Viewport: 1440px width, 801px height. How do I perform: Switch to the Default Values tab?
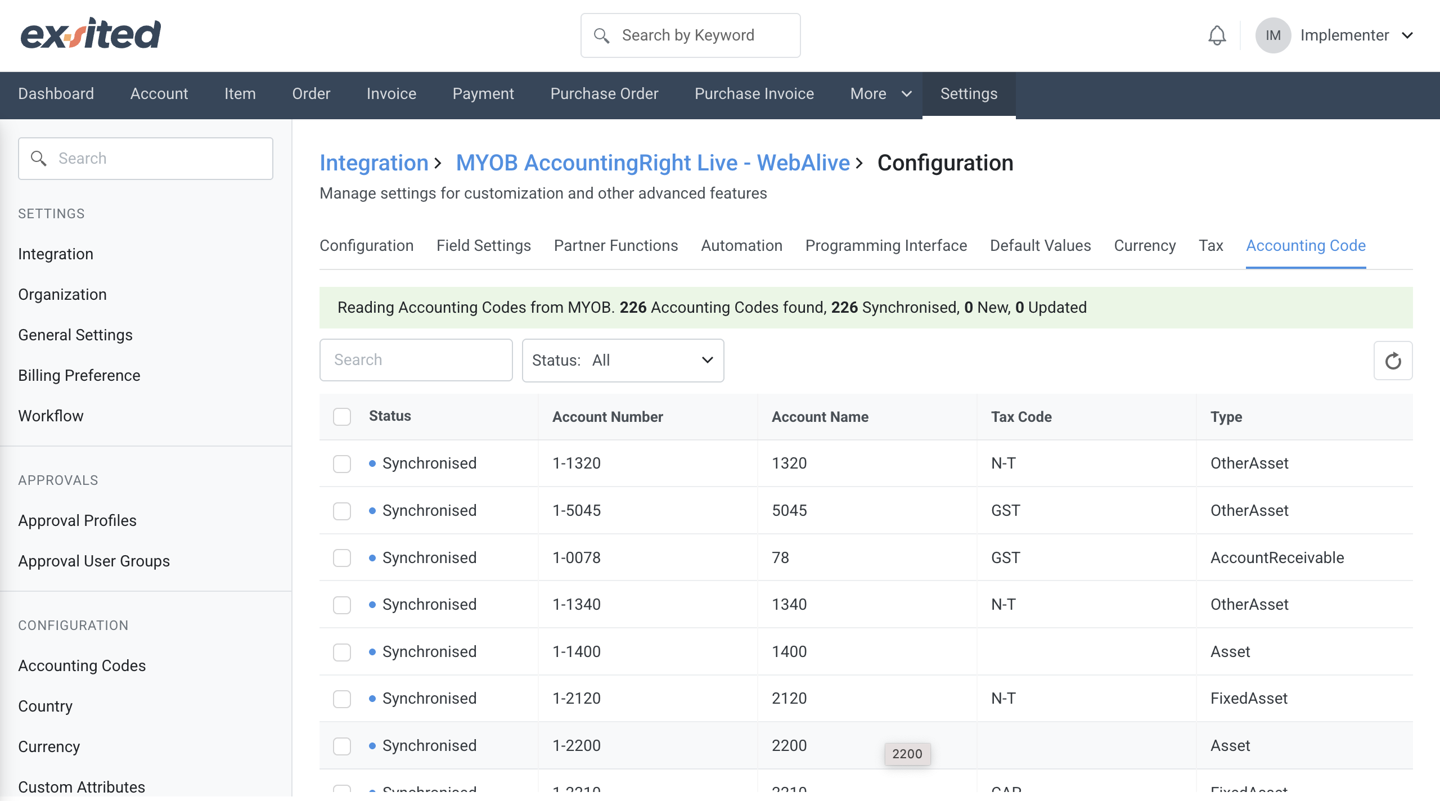(x=1040, y=246)
